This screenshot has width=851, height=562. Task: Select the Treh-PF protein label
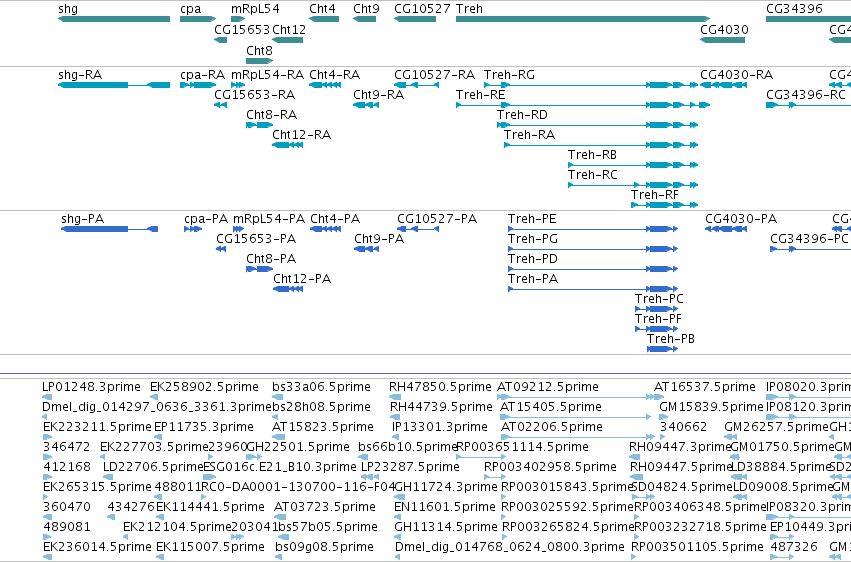click(658, 319)
